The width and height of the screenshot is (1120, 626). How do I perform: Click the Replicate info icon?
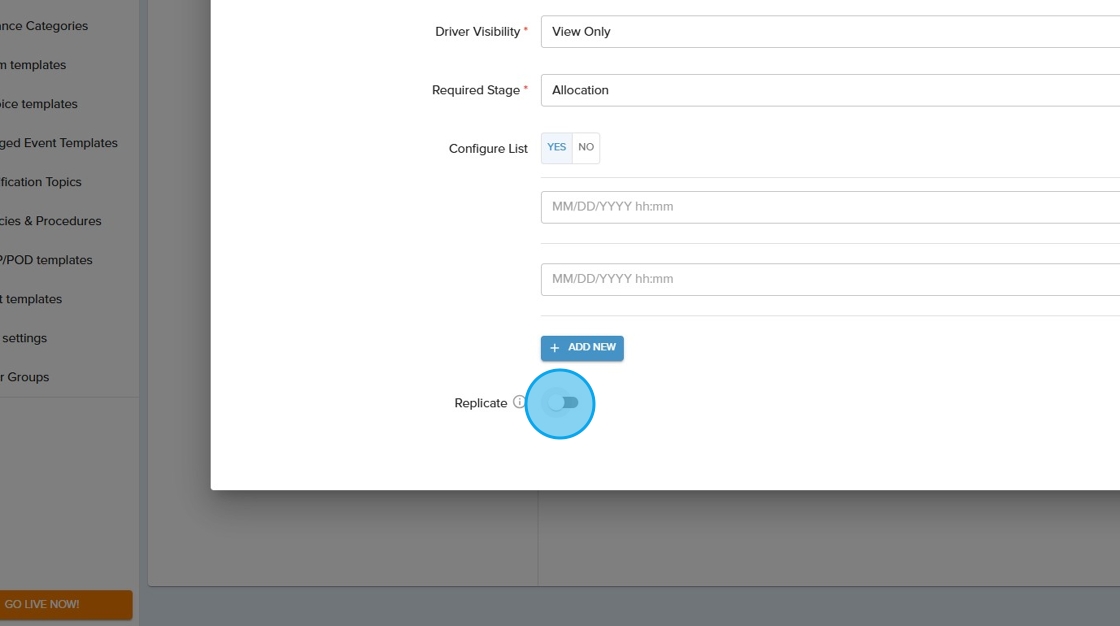click(x=519, y=402)
